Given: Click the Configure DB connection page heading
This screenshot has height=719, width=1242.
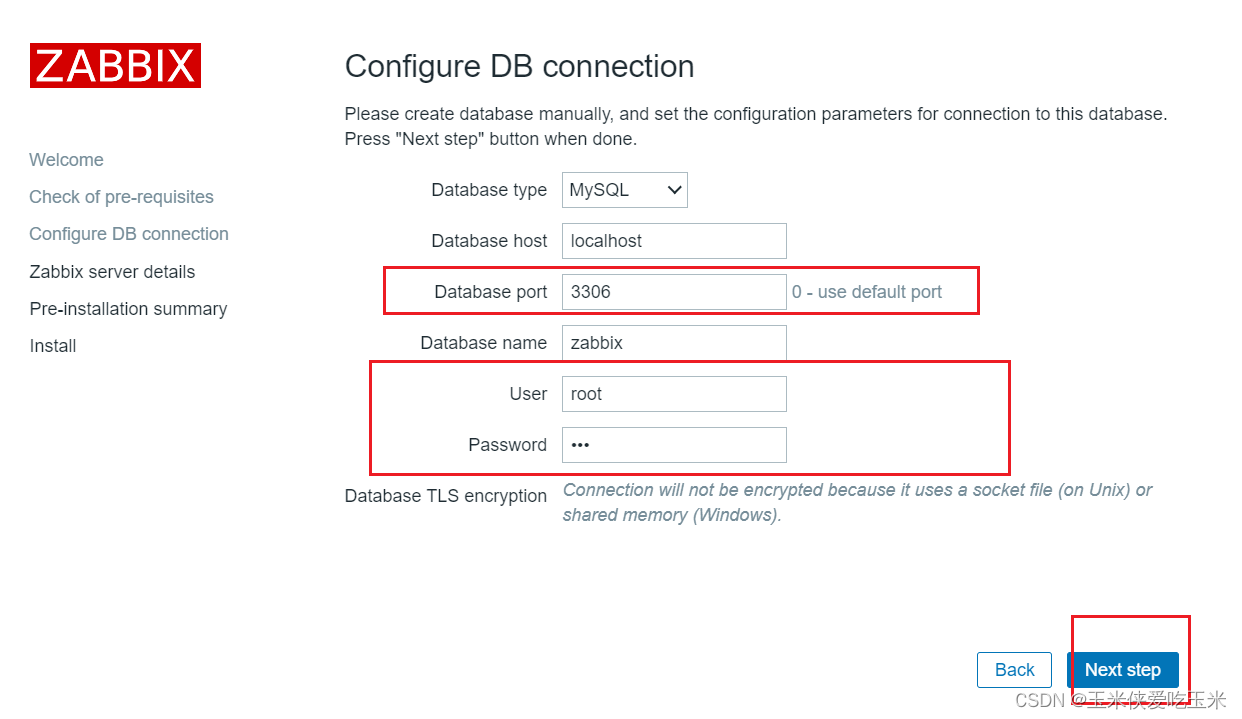Looking at the screenshot, I should pos(519,66).
